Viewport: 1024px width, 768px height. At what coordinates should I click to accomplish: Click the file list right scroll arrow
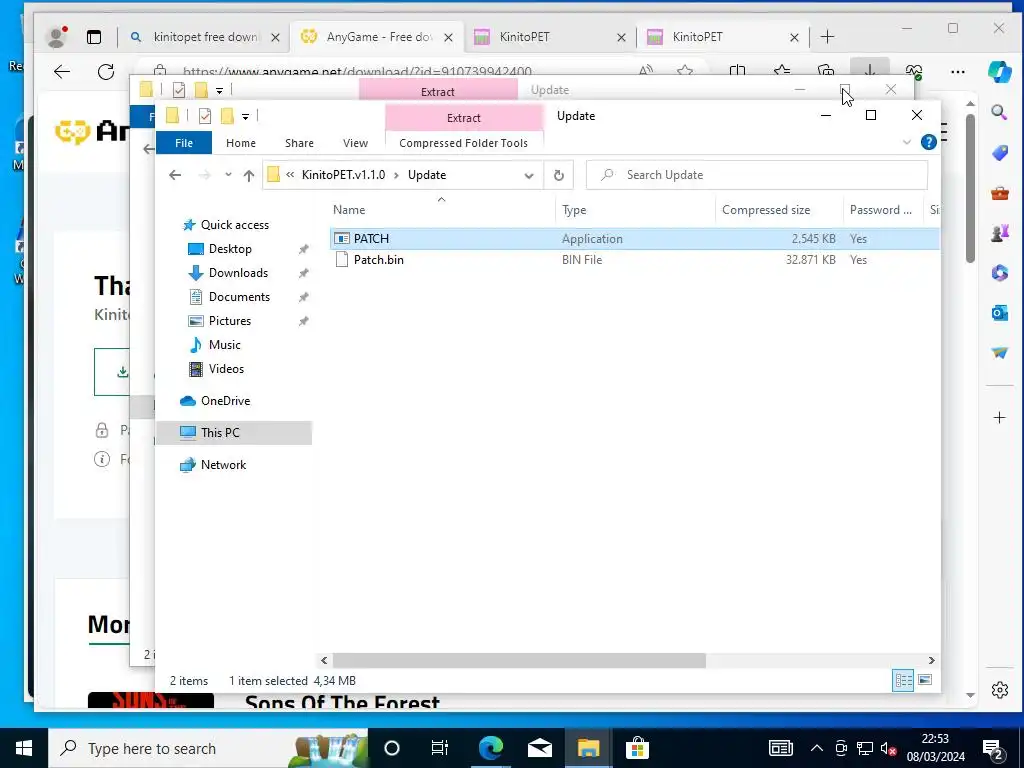click(x=932, y=661)
